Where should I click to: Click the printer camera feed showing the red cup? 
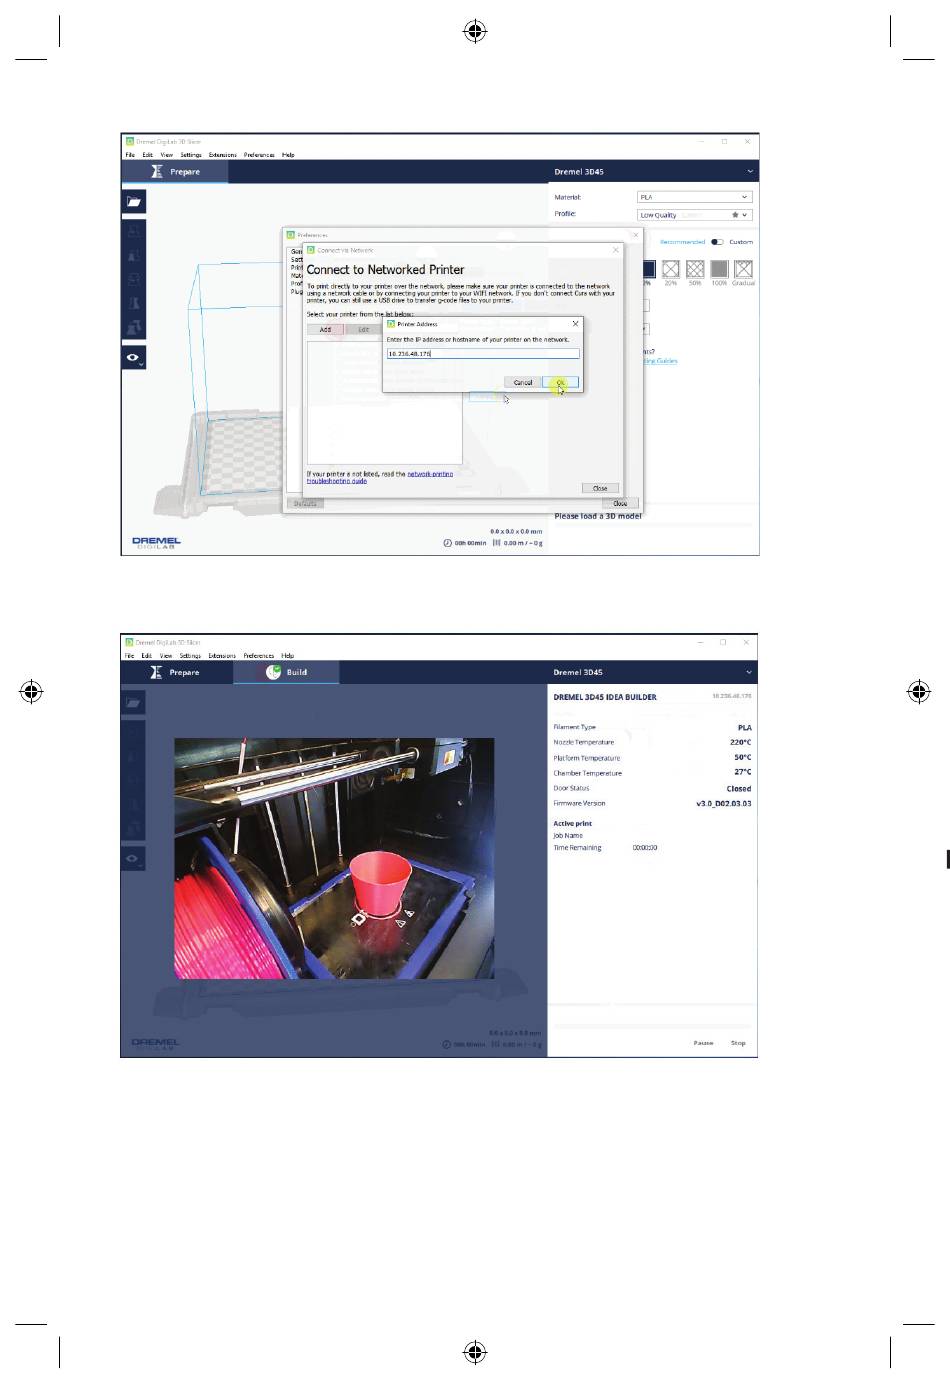coord(334,859)
